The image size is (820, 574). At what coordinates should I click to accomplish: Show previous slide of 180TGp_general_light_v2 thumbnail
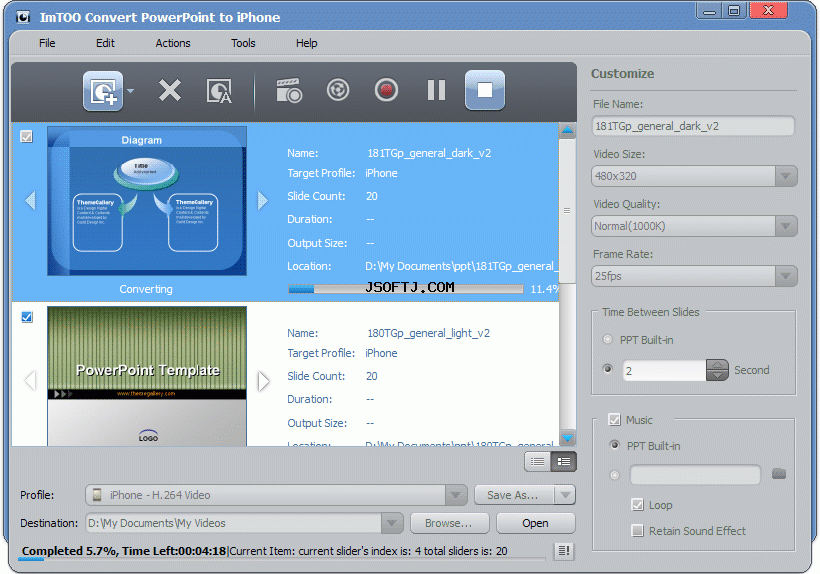(30, 381)
